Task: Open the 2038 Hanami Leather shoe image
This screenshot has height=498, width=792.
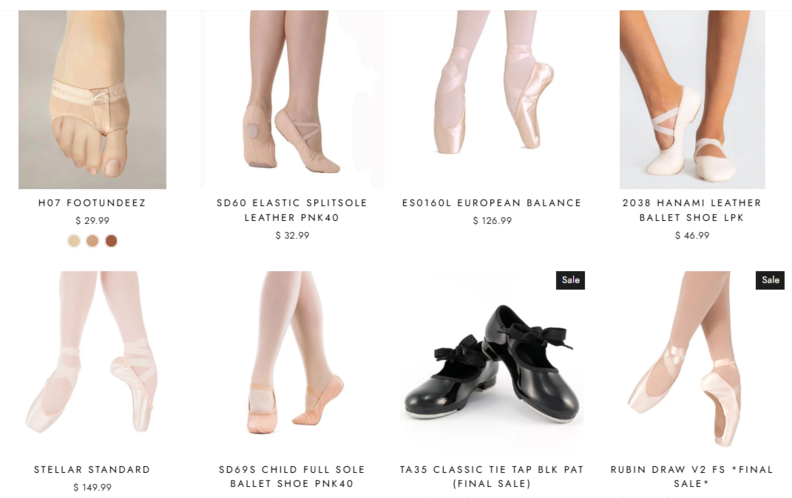Action: tap(692, 99)
